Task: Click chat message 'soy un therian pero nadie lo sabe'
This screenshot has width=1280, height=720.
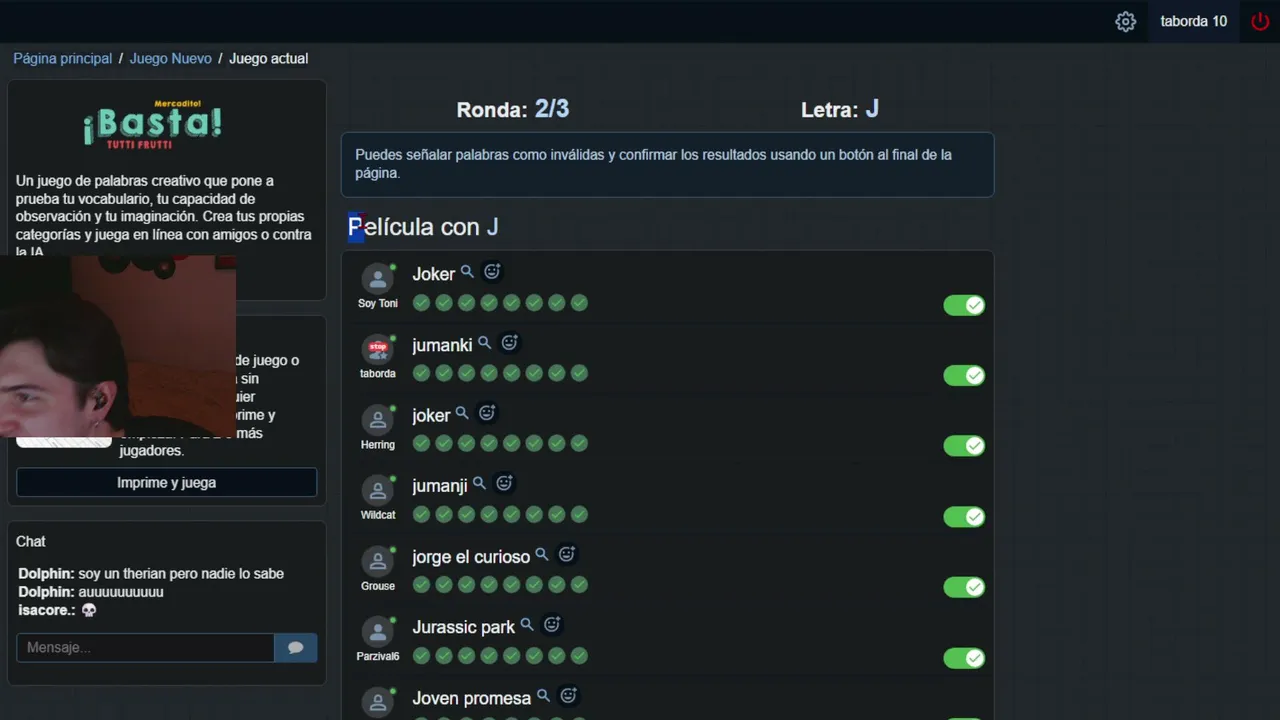Action: (x=181, y=573)
